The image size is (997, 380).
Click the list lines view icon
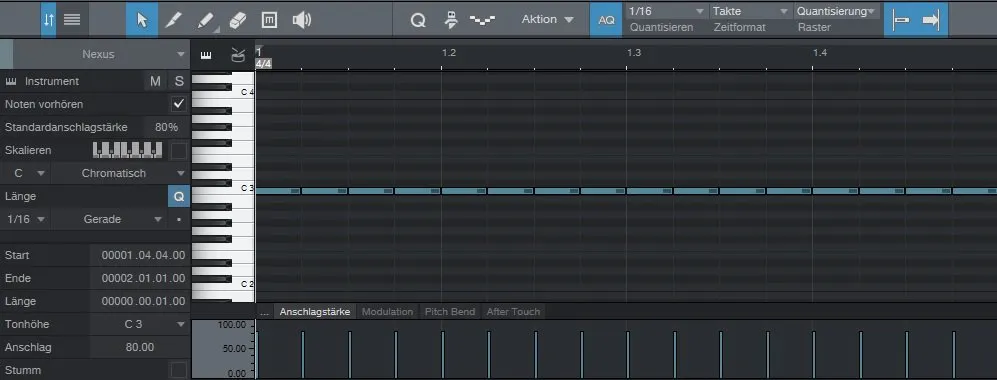tap(72, 20)
